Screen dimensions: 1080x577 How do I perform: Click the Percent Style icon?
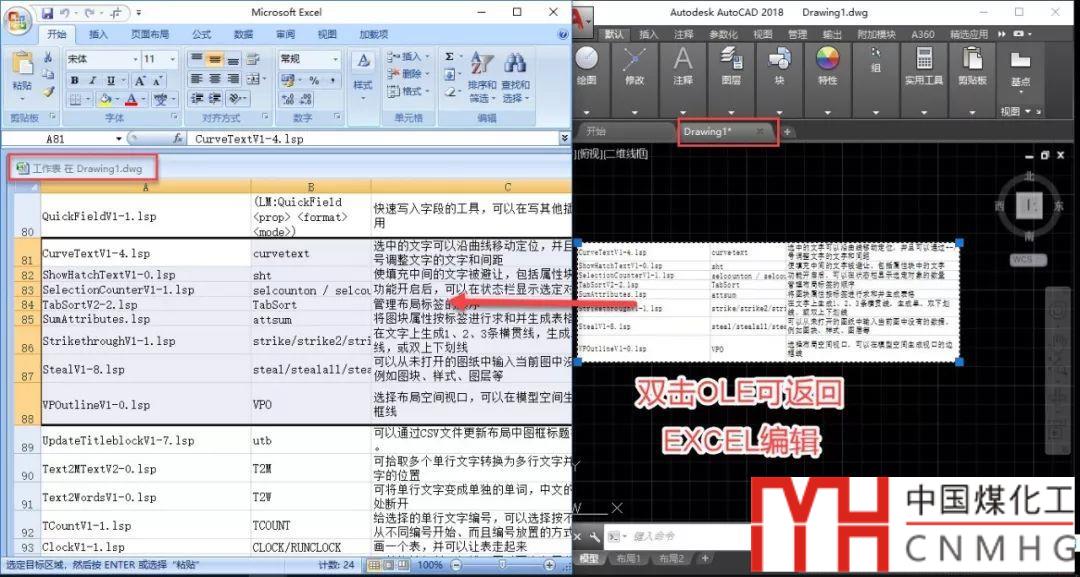tap(314, 81)
